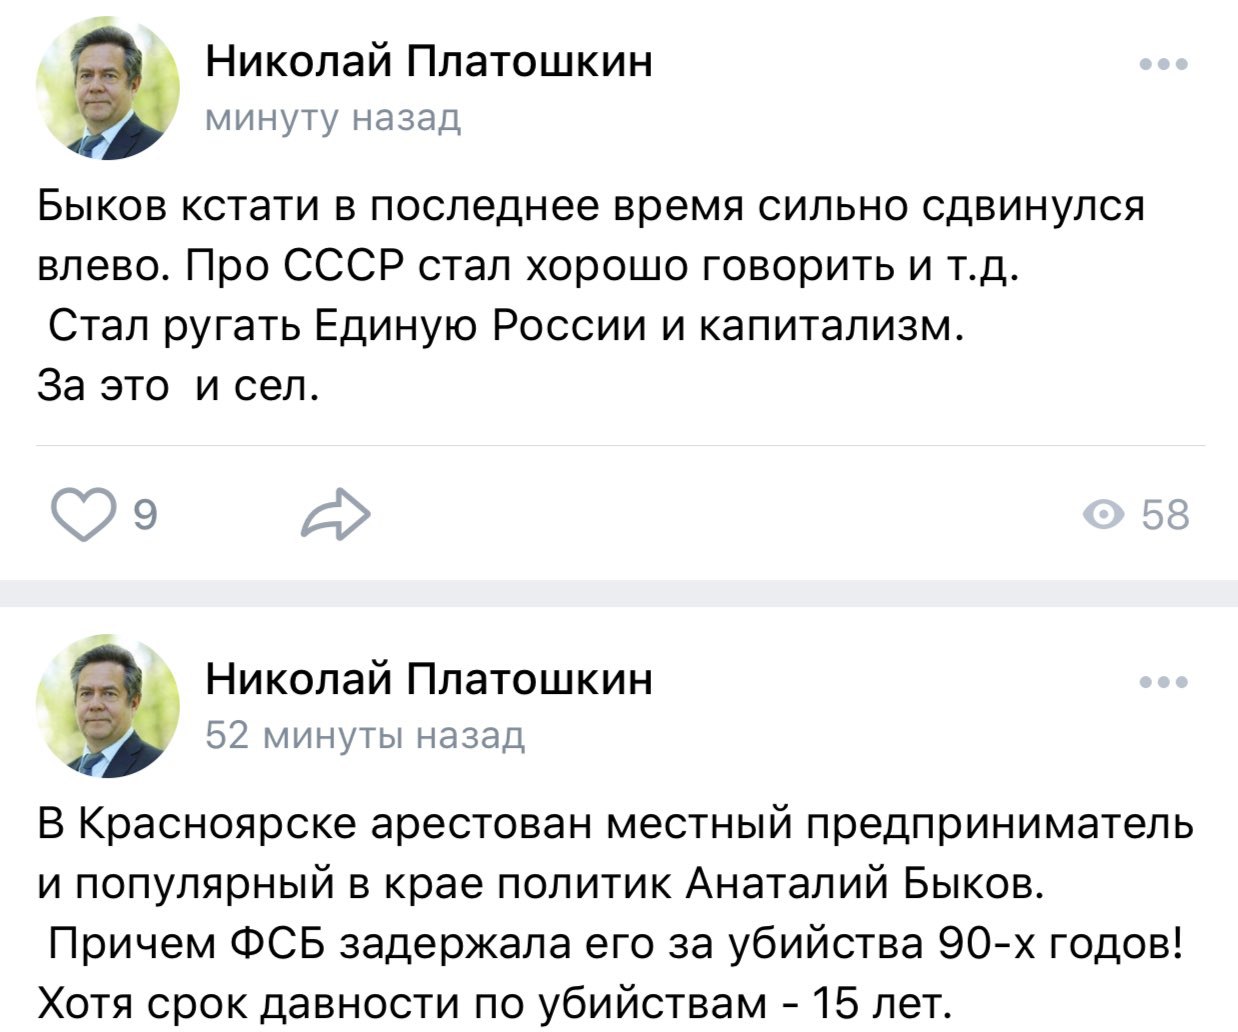Click the author name on the 52-minute-old post
The height and width of the screenshot is (1032, 1238).
429,679
